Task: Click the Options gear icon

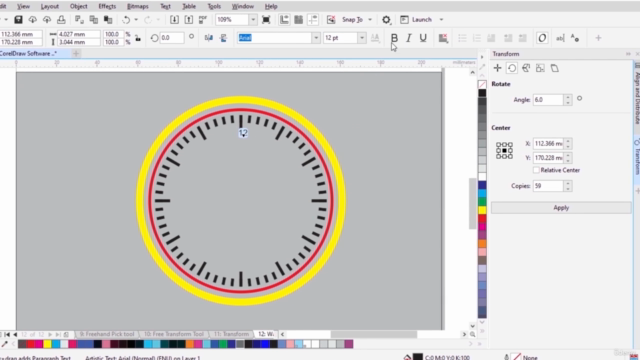Action: (x=386, y=20)
